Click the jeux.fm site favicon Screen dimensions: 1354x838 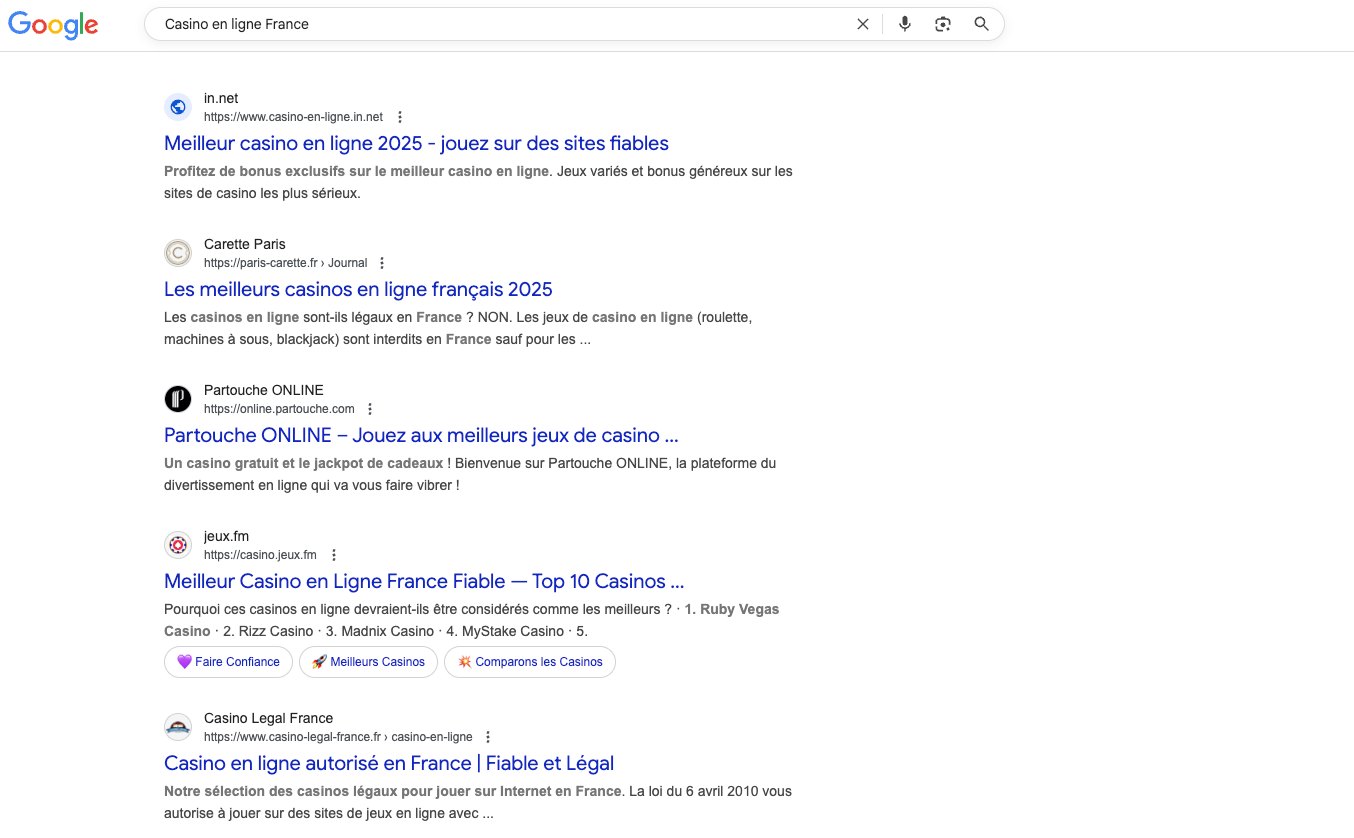[178, 545]
